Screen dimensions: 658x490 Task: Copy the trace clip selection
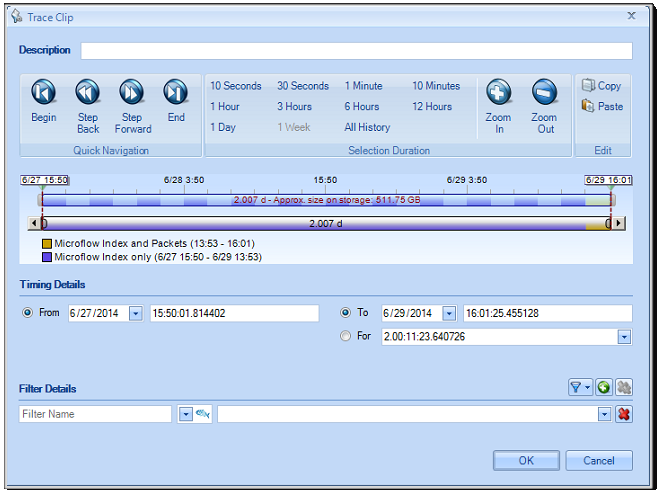601,86
